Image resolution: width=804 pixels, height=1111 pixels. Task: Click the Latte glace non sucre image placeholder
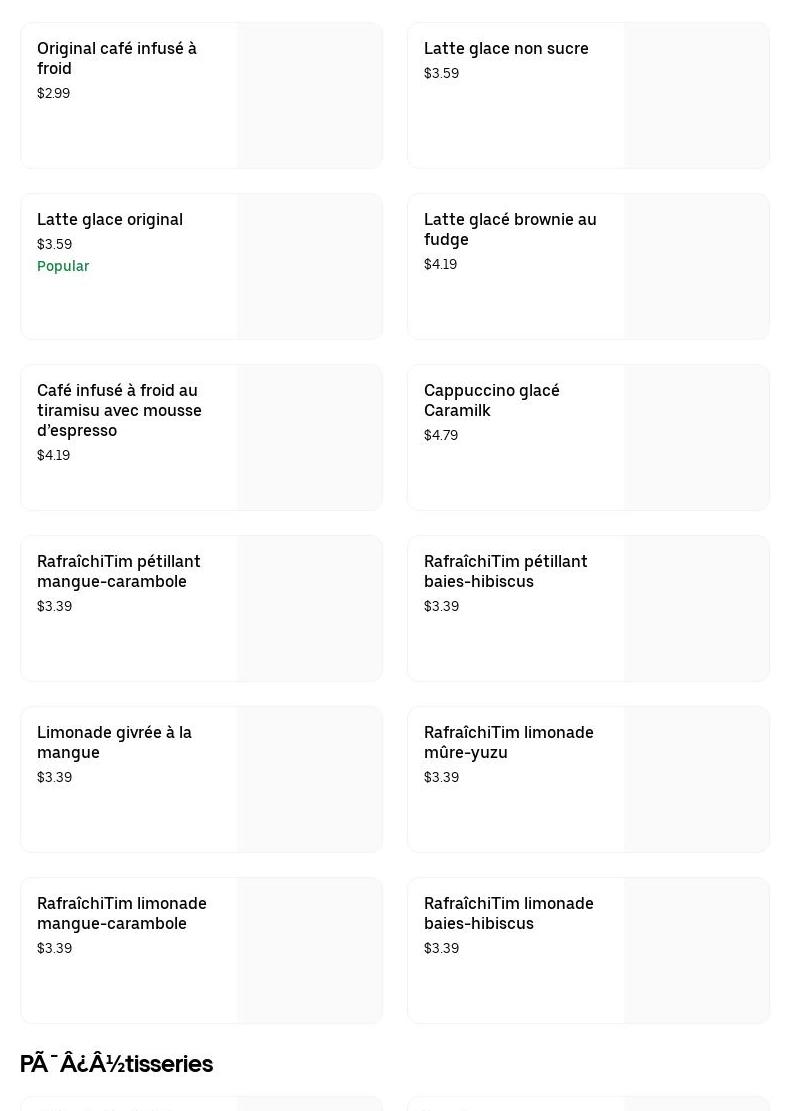[696, 96]
